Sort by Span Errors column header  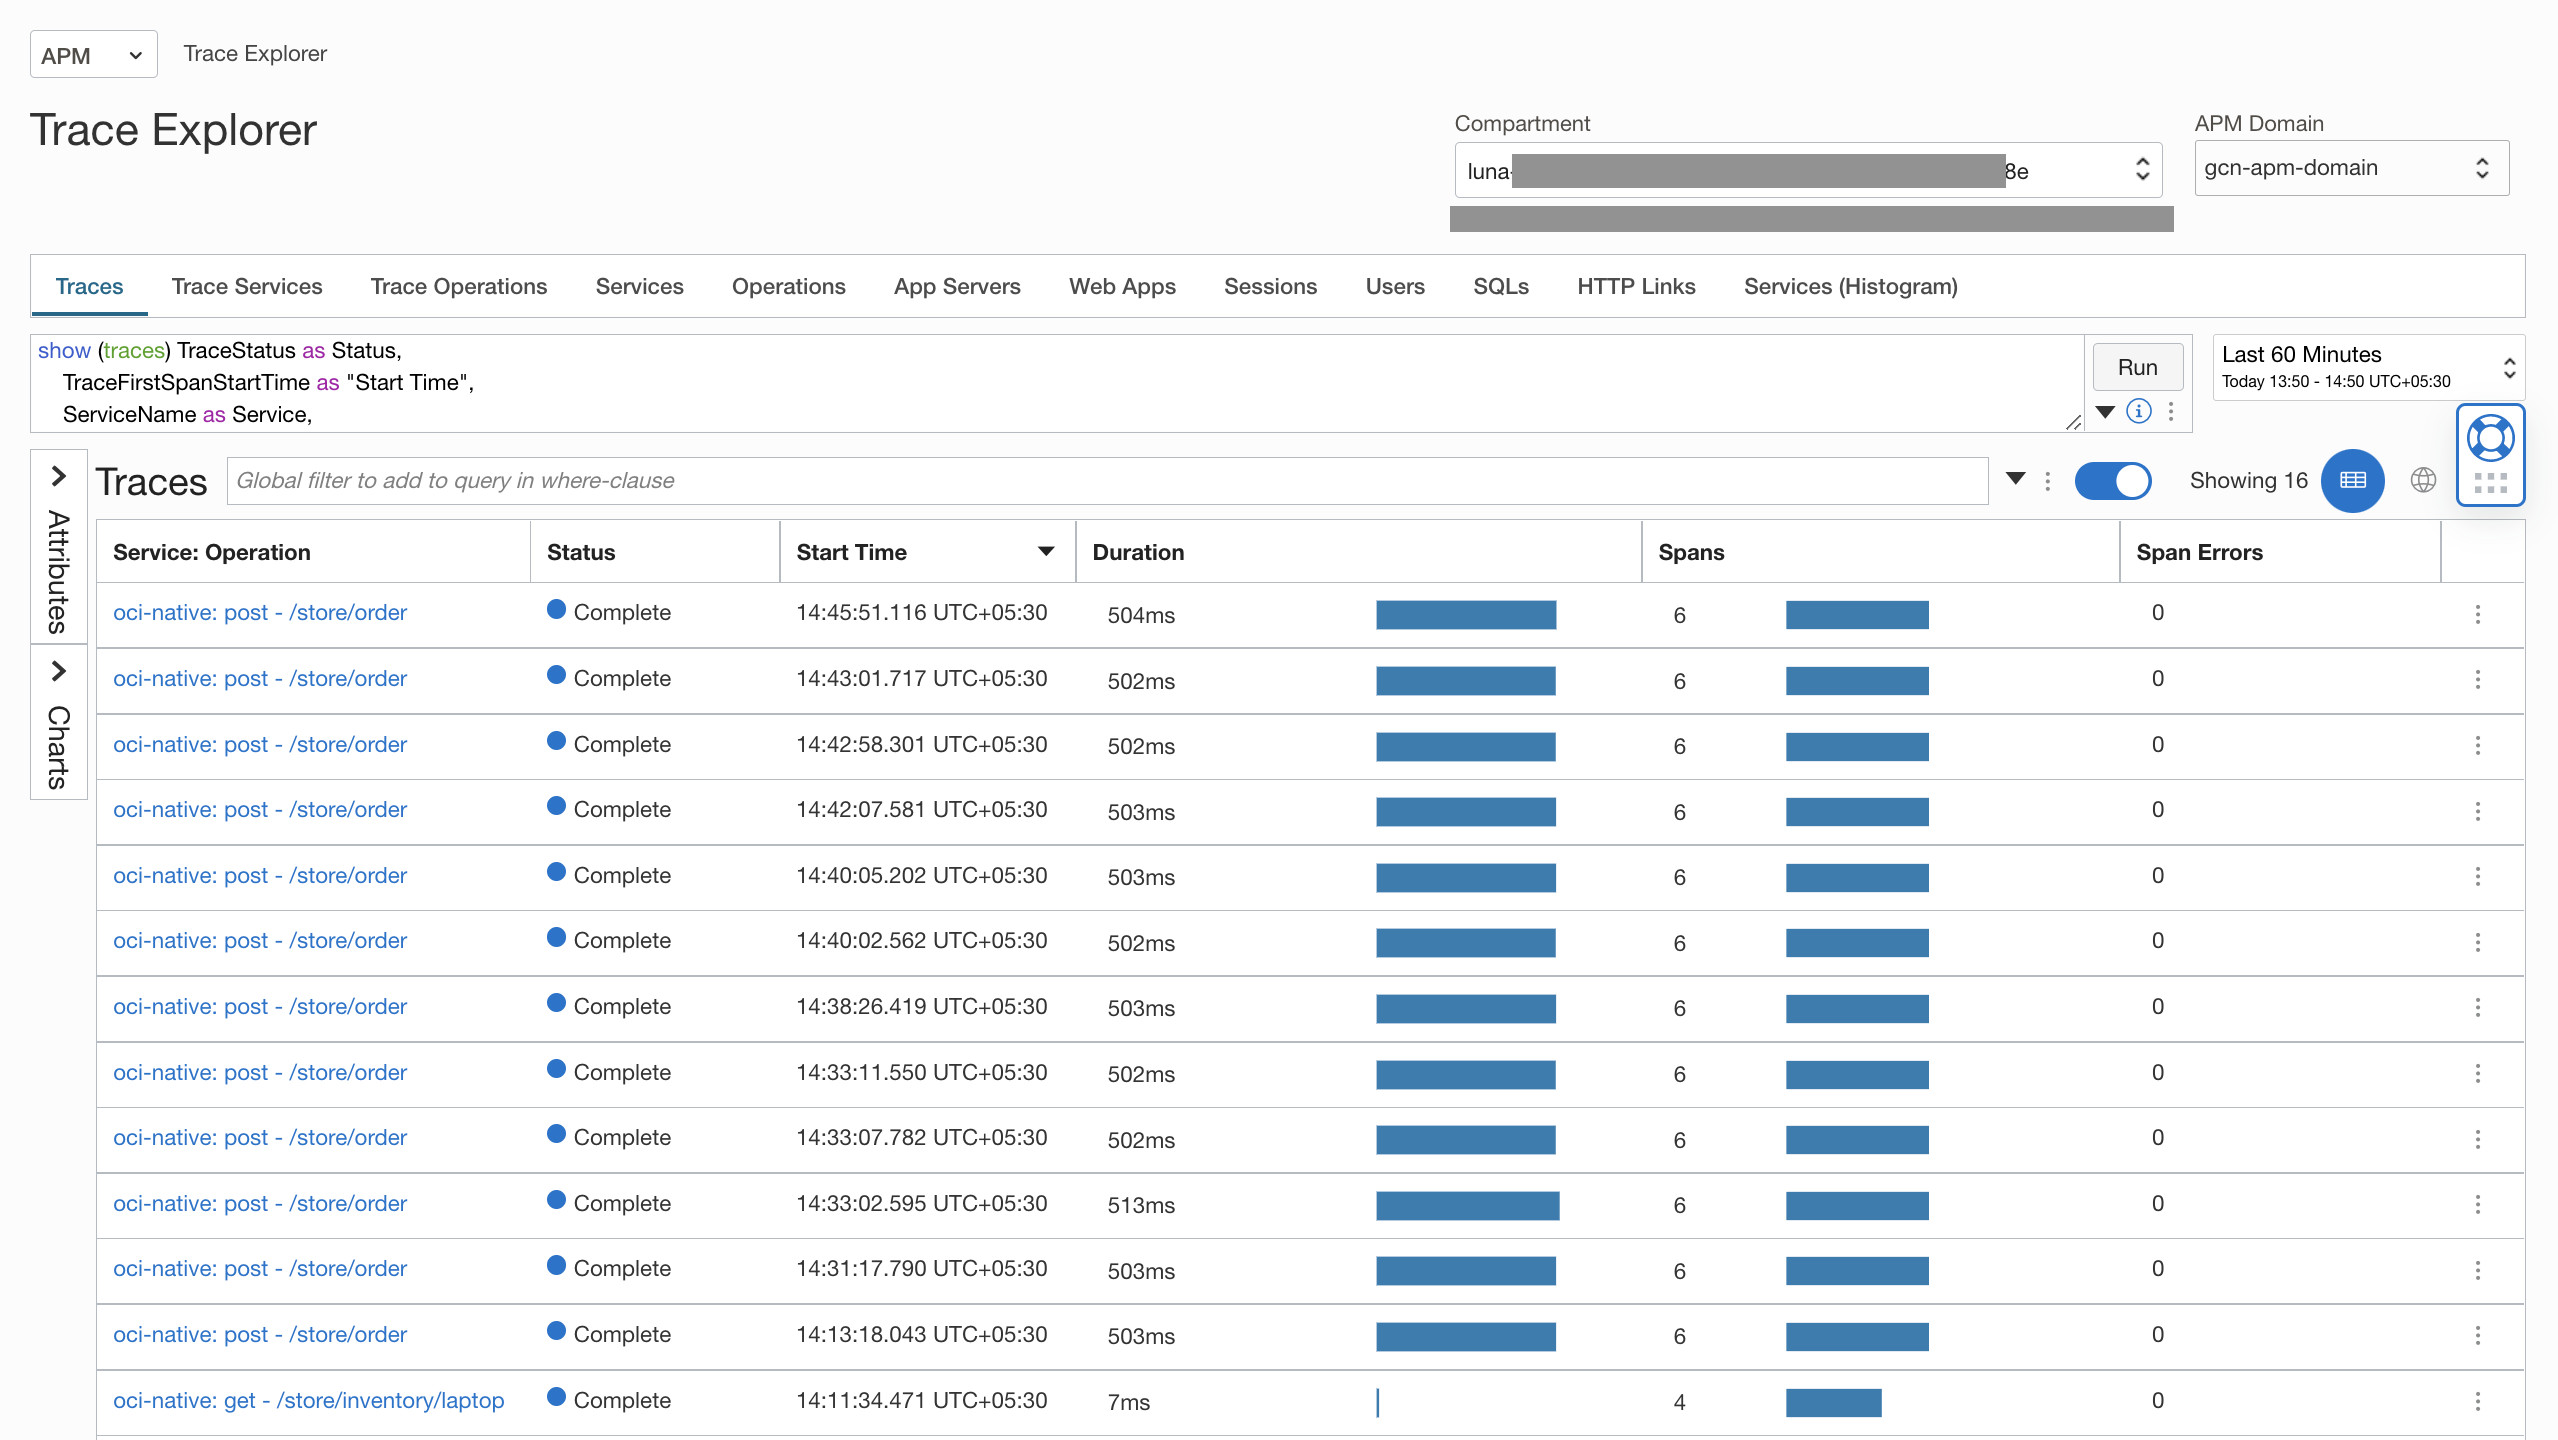click(x=2199, y=552)
